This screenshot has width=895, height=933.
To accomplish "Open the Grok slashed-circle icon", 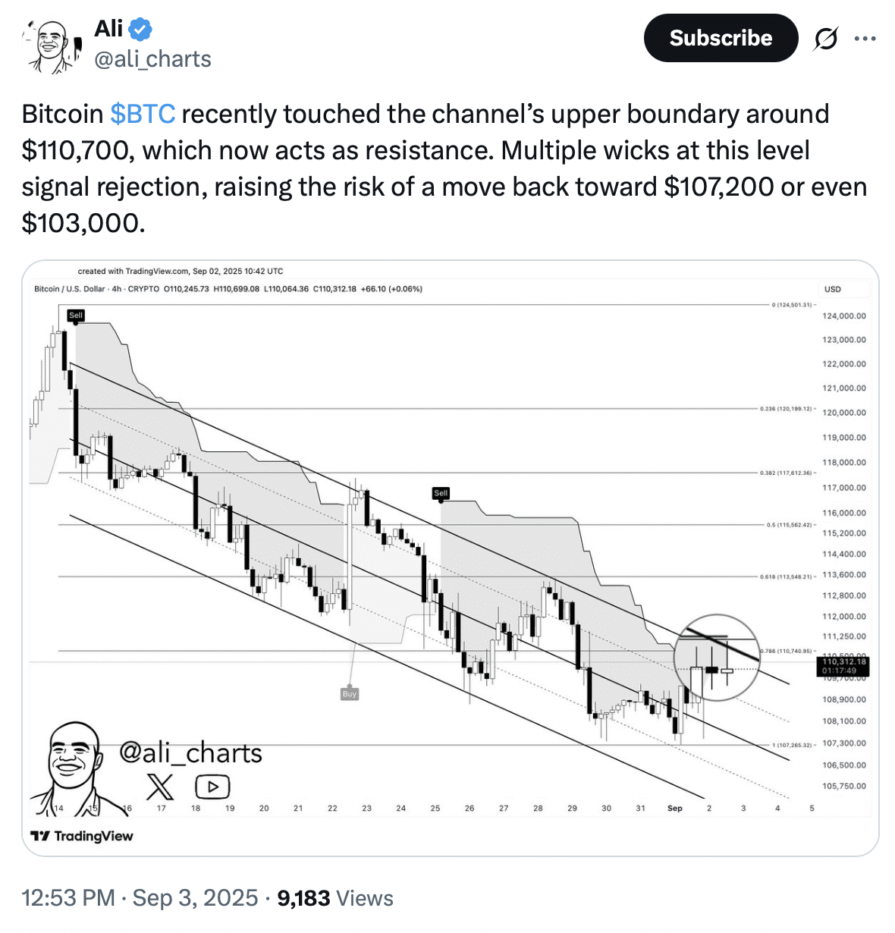I will [825, 39].
